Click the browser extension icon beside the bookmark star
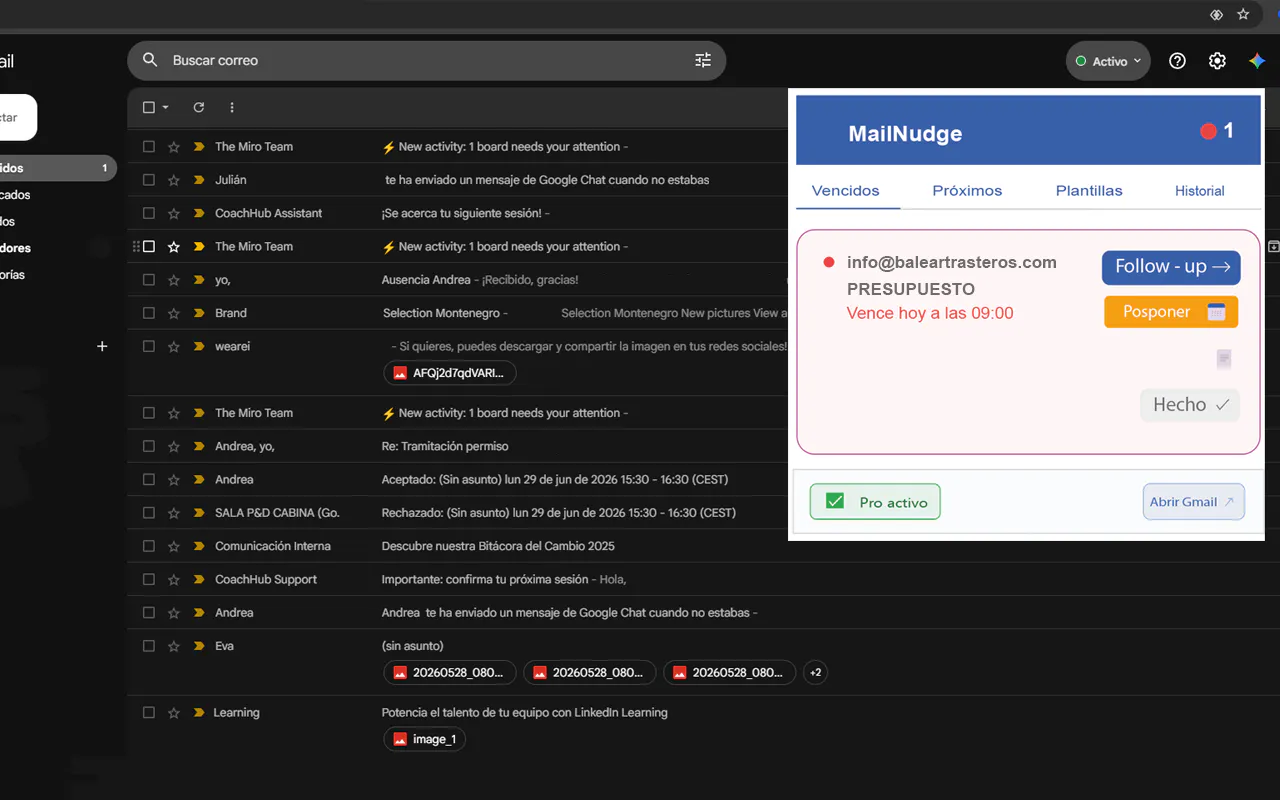 tap(1217, 14)
